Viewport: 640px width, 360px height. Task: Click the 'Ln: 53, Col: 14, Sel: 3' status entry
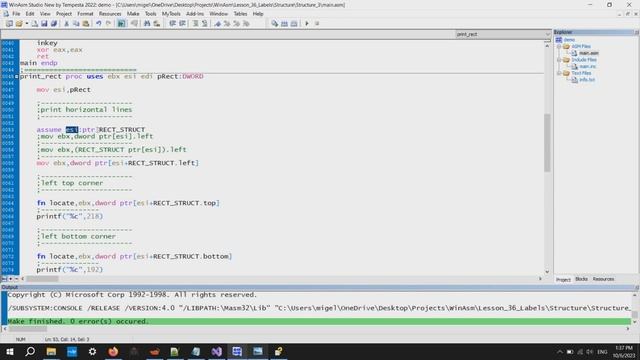pyautogui.click(x=67, y=339)
